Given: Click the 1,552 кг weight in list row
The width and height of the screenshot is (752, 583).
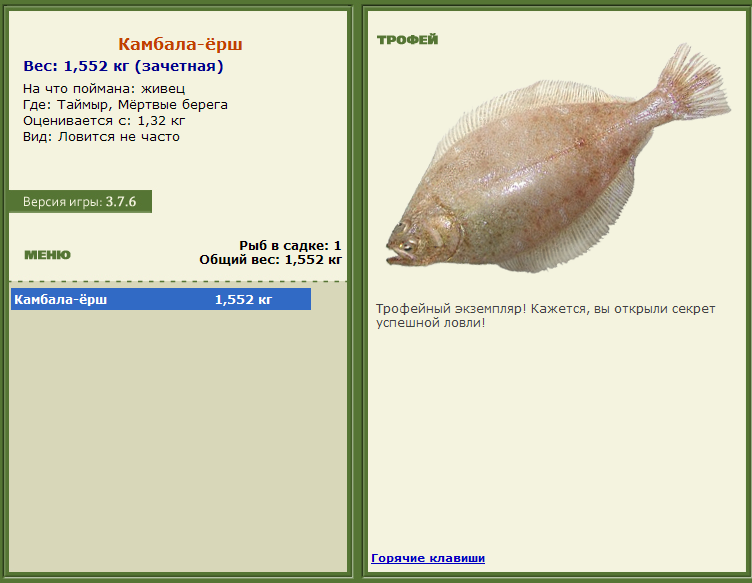Looking at the screenshot, I should [243, 300].
